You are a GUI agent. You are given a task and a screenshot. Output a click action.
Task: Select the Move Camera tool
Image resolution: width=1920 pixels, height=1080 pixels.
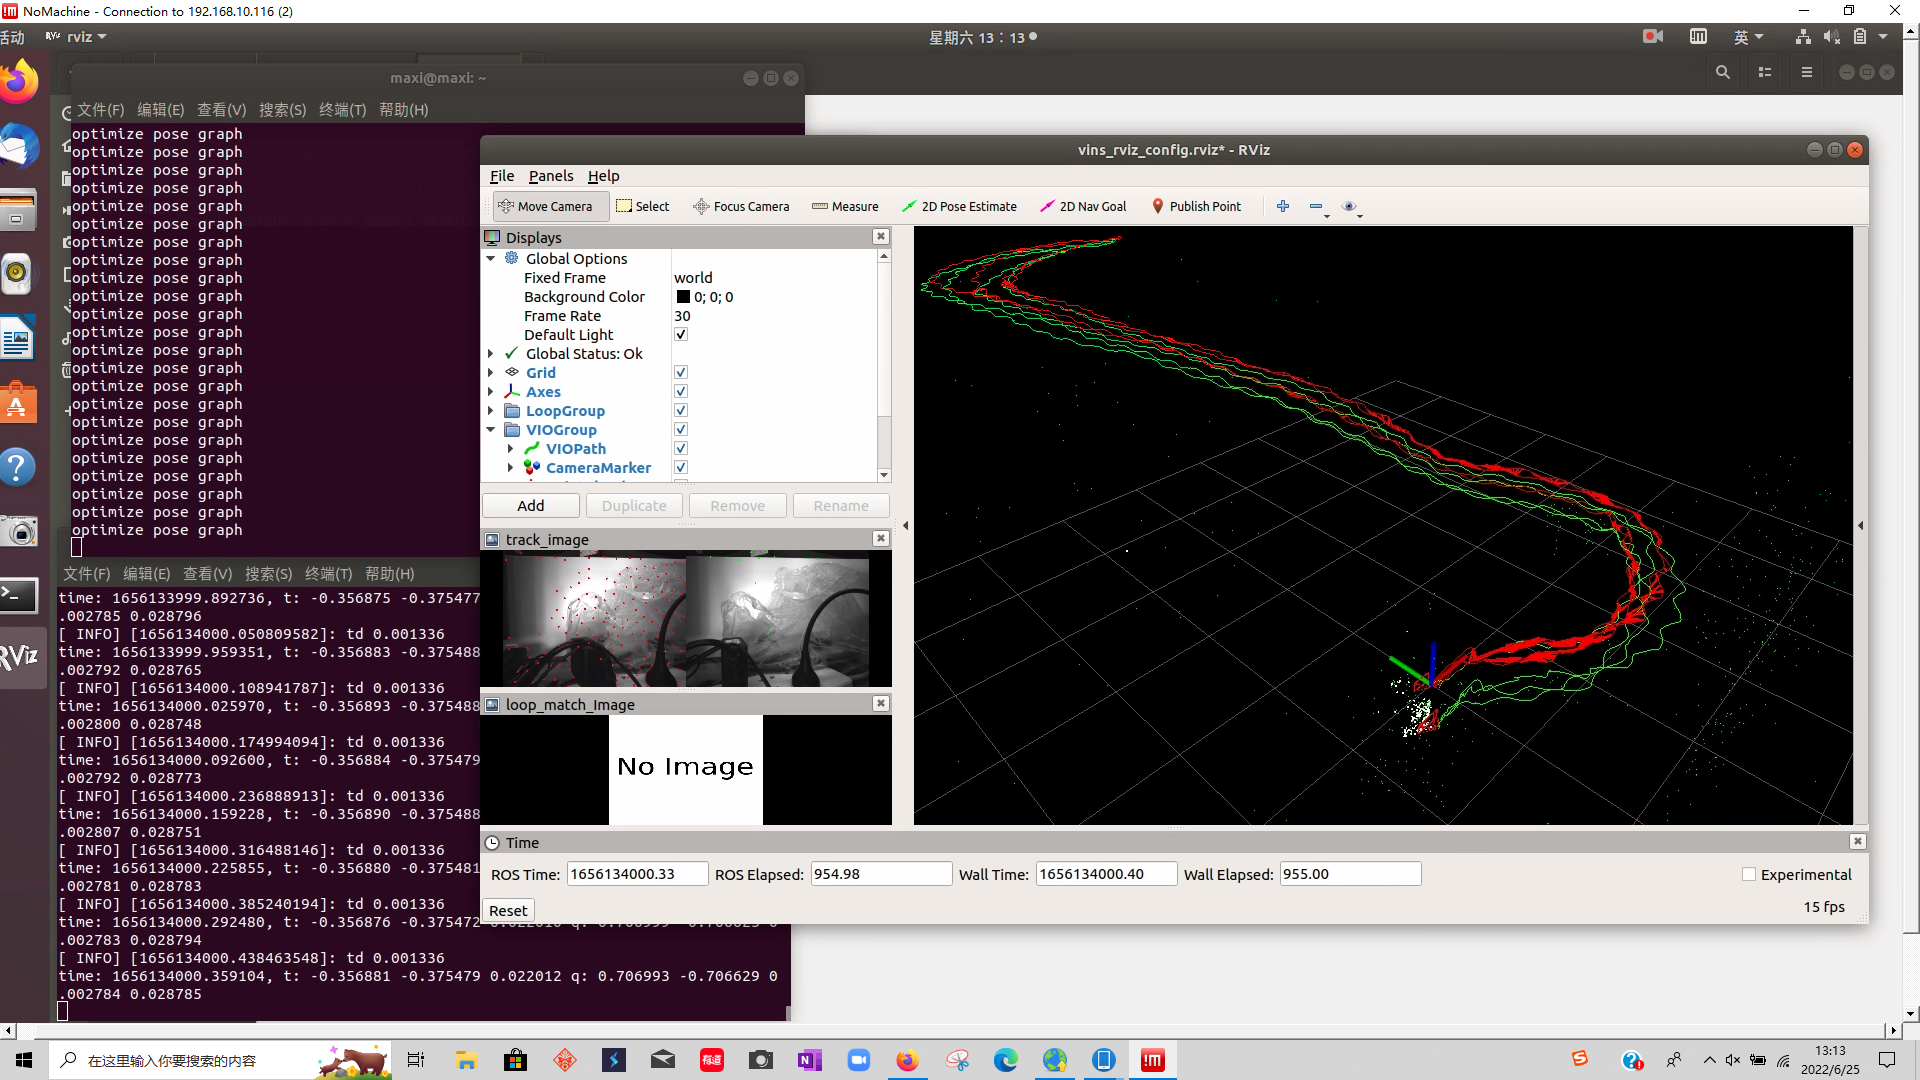coord(546,206)
